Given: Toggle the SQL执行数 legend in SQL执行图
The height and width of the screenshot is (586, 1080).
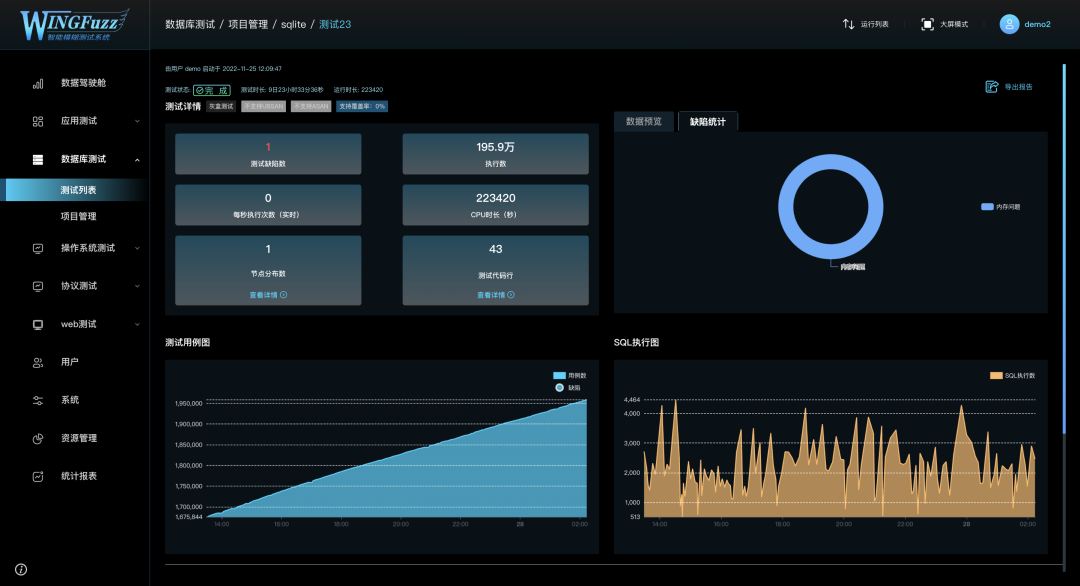Looking at the screenshot, I should point(1012,375).
